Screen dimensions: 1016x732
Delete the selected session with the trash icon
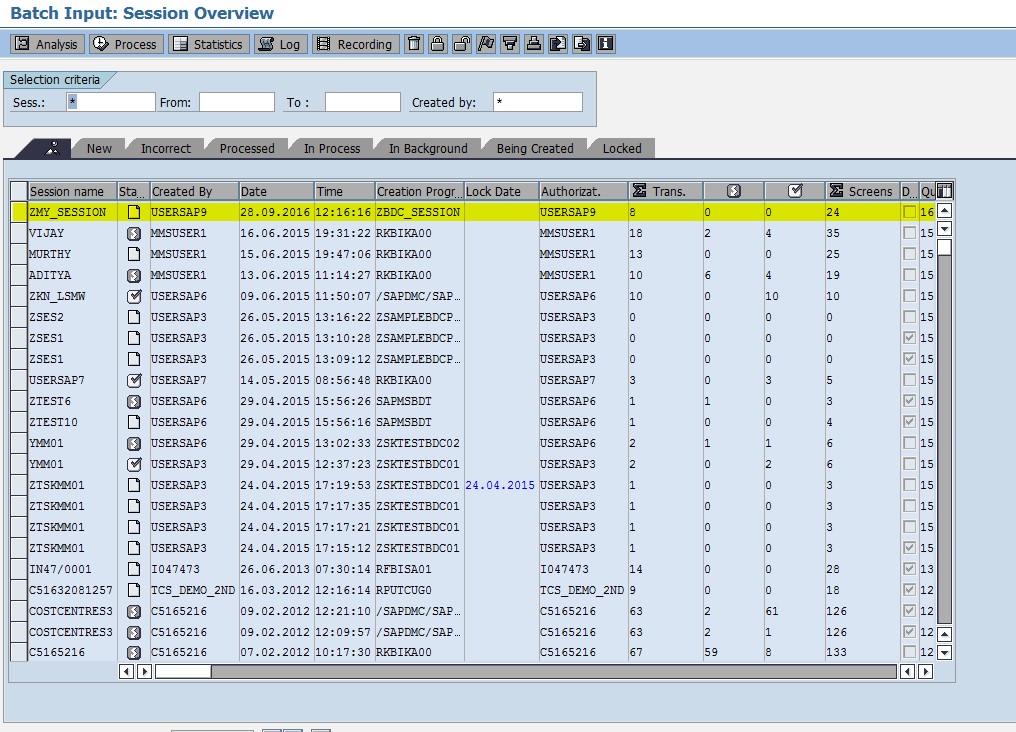click(x=413, y=43)
